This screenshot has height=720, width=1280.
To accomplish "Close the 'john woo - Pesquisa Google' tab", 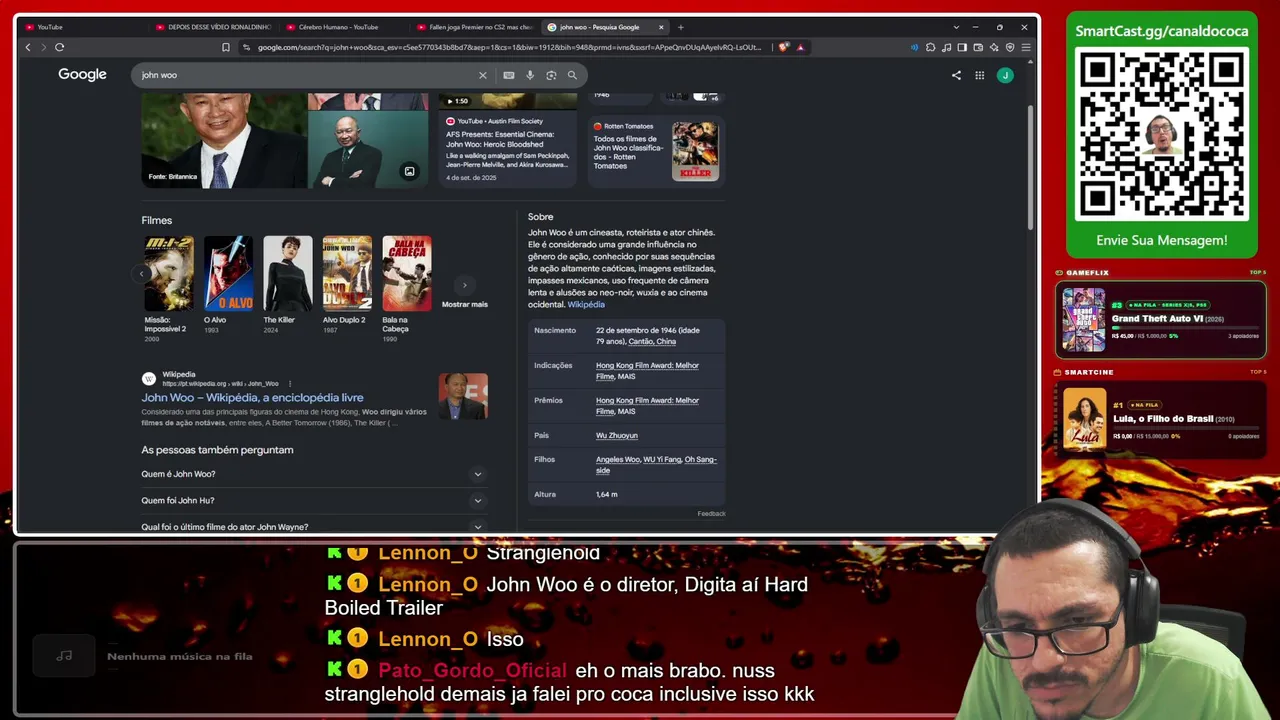I will 661,27.
